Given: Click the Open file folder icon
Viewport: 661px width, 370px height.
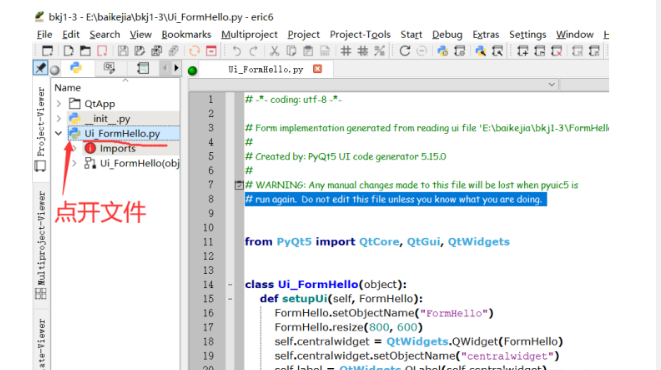Looking at the screenshot, I should point(85,51).
